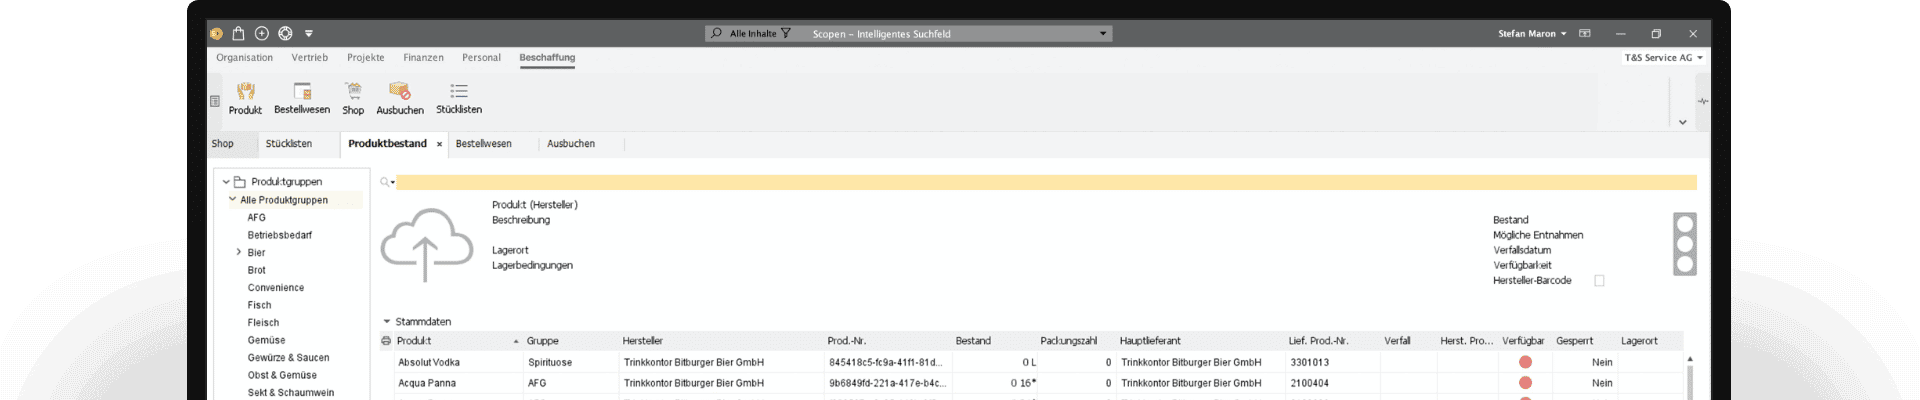This screenshot has width=1920, height=400.
Task: Click the activity pulse icon right of ribbon
Action: pyautogui.click(x=1702, y=101)
